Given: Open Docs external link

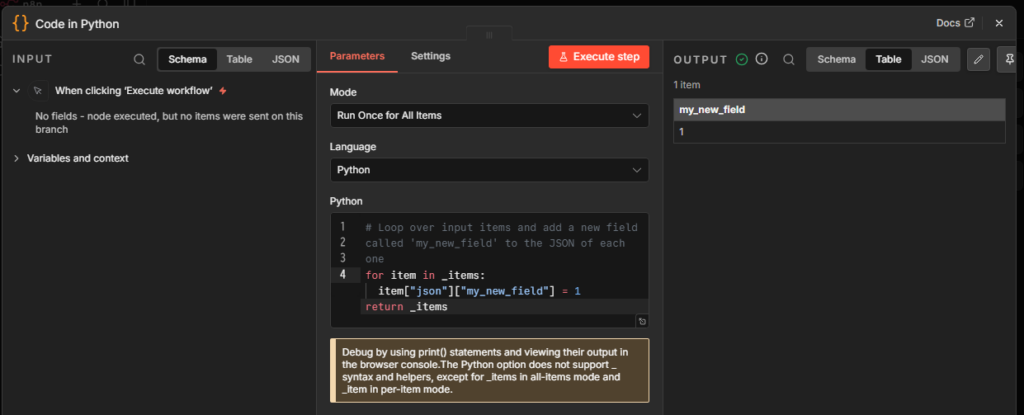Looking at the screenshot, I should (x=955, y=23).
